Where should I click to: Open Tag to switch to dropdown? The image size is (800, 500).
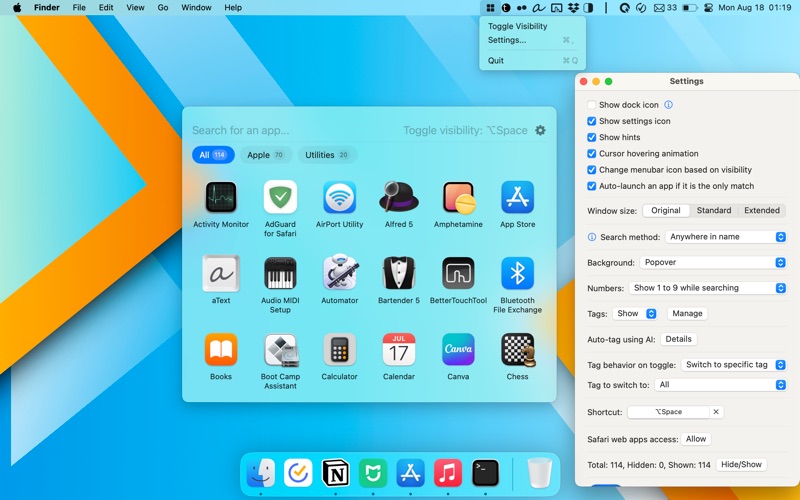point(720,385)
